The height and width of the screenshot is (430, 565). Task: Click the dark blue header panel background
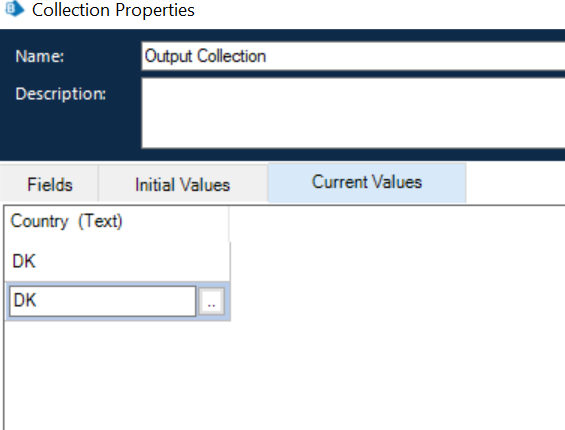pos(68,126)
